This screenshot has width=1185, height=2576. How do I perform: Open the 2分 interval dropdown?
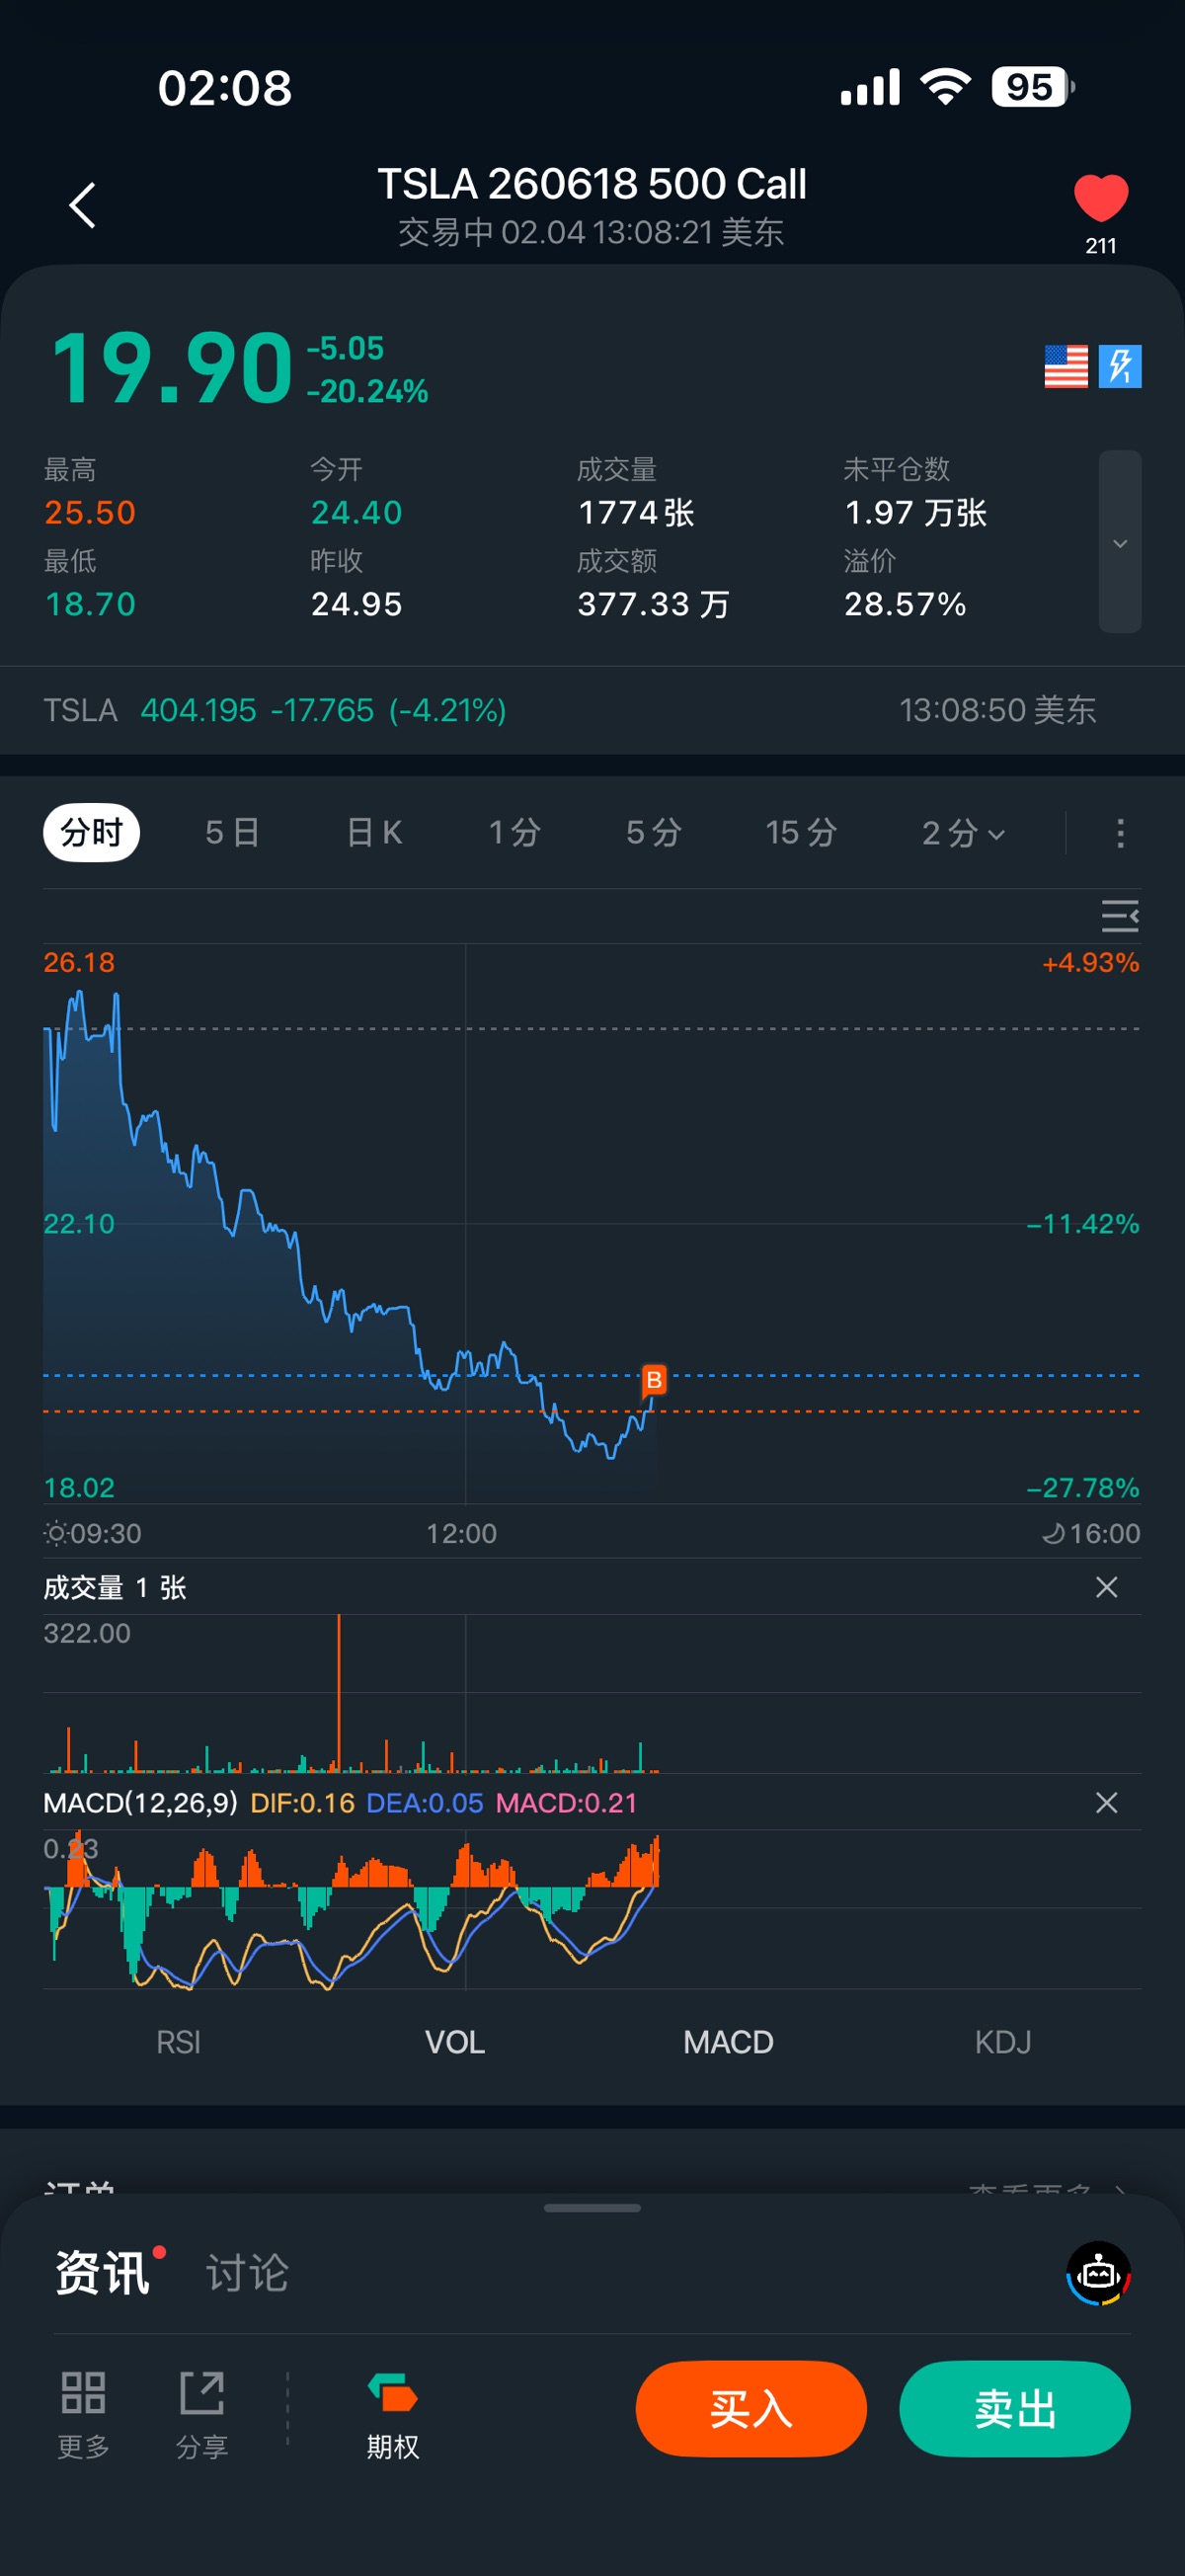click(962, 833)
